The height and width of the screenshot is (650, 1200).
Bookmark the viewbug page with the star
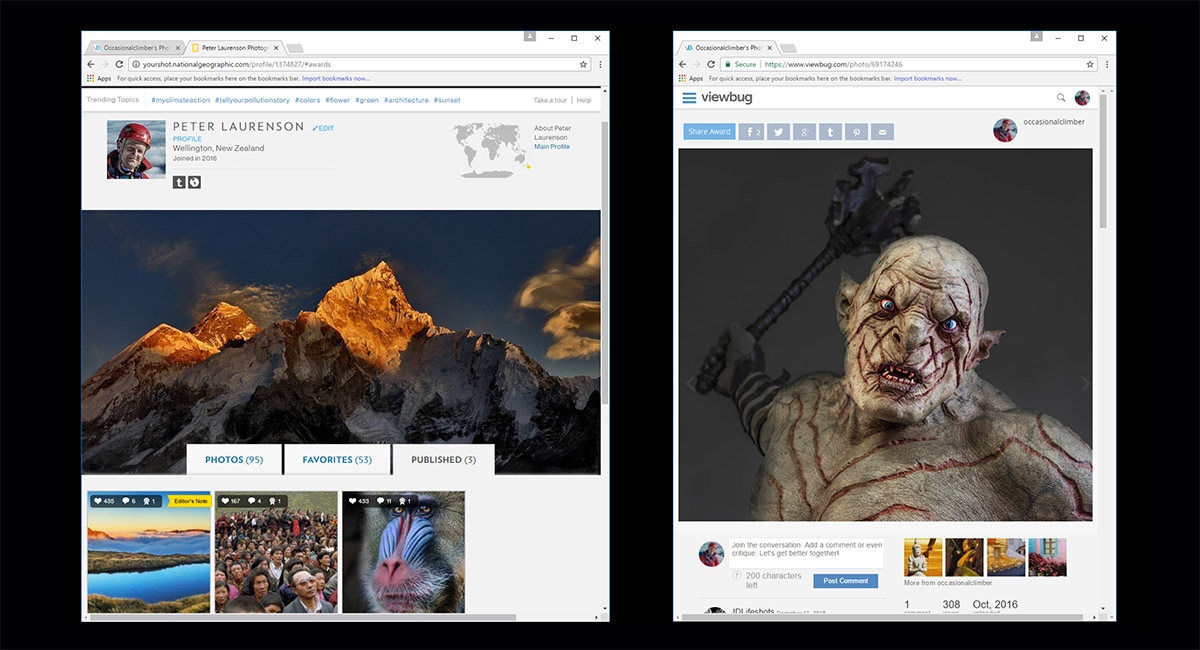pyautogui.click(x=1091, y=64)
